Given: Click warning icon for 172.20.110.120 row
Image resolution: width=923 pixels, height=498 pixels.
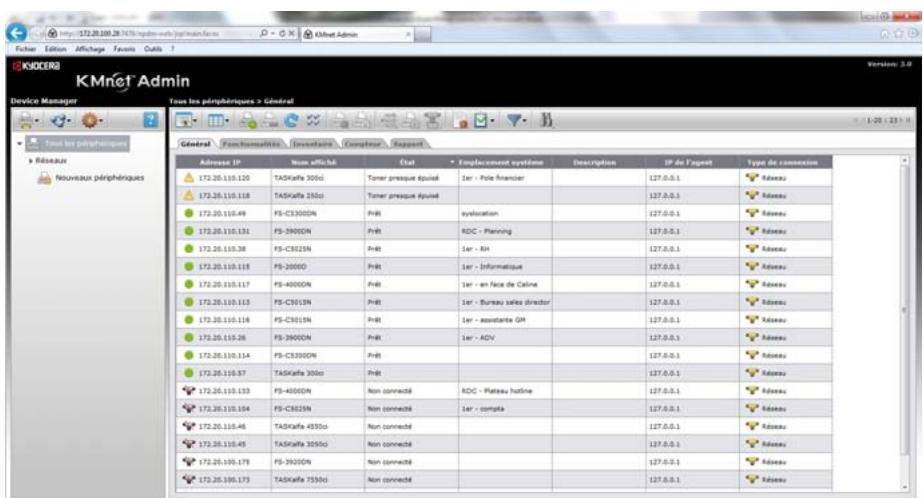Looking at the screenshot, I should click(x=188, y=177).
